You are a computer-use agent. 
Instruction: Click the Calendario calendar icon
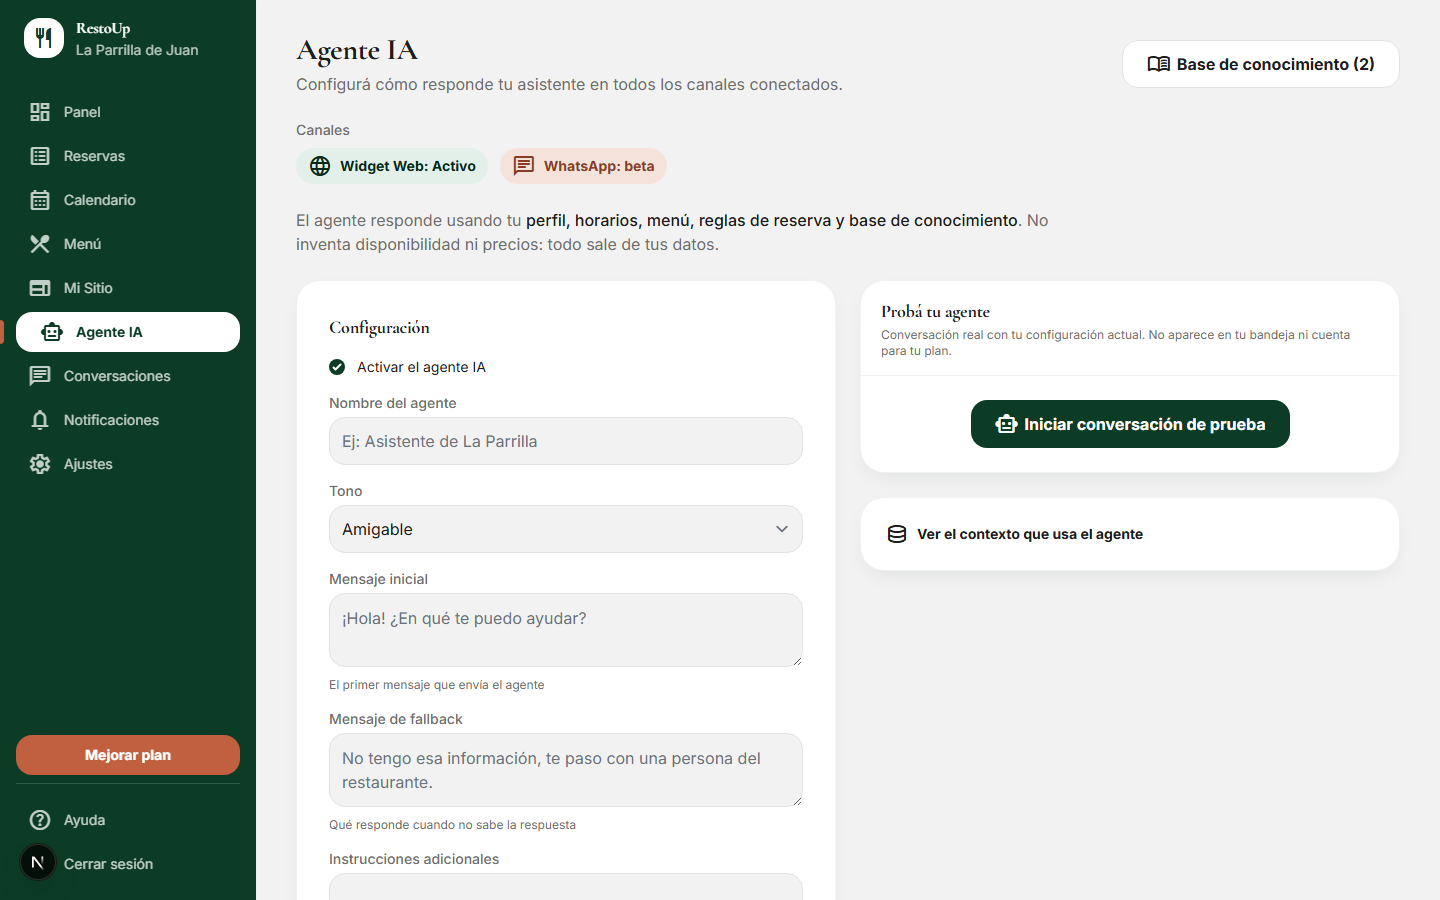click(40, 200)
